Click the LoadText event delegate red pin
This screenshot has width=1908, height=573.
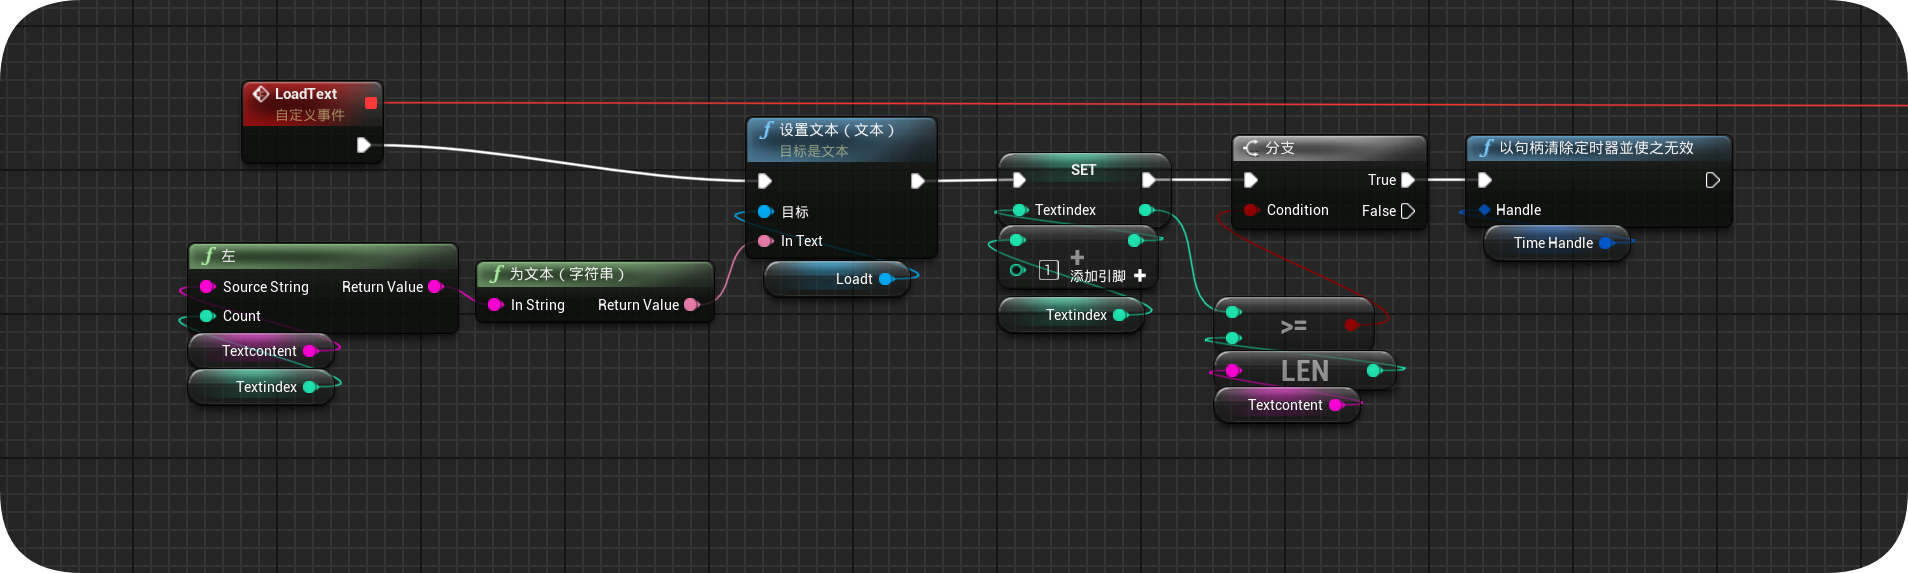click(371, 103)
